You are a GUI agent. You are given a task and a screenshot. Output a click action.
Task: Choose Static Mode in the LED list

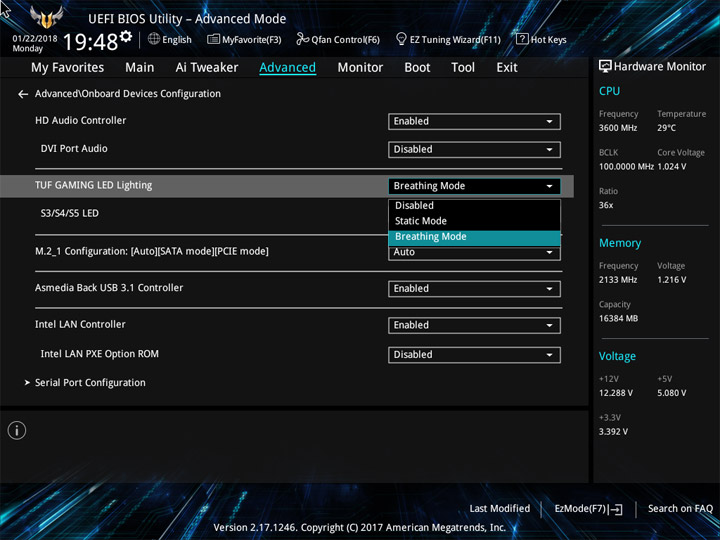click(x=474, y=221)
